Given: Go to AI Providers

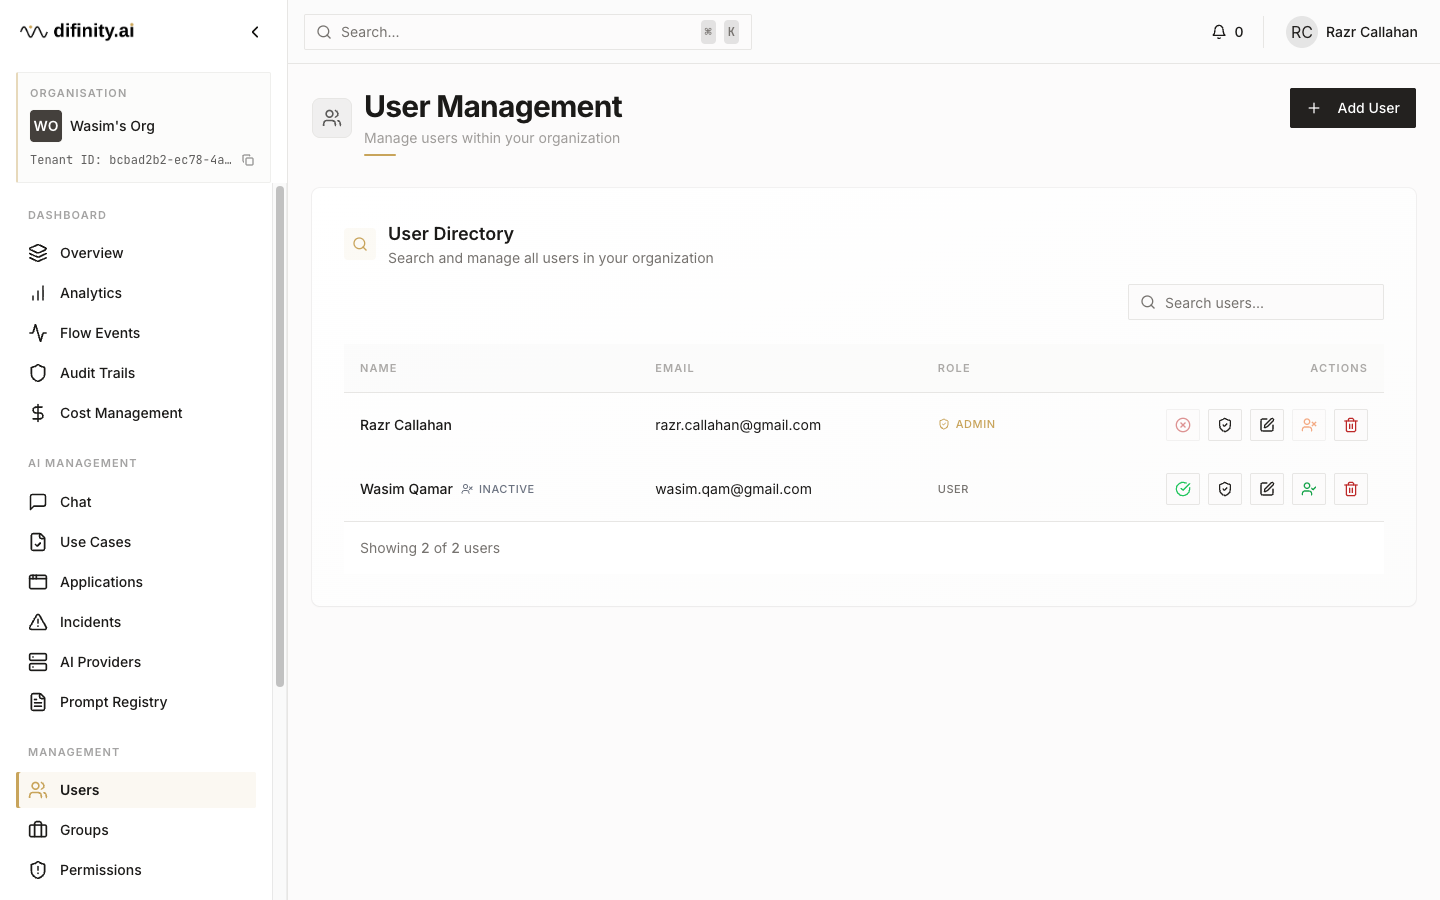Looking at the screenshot, I should pos(136,662).
